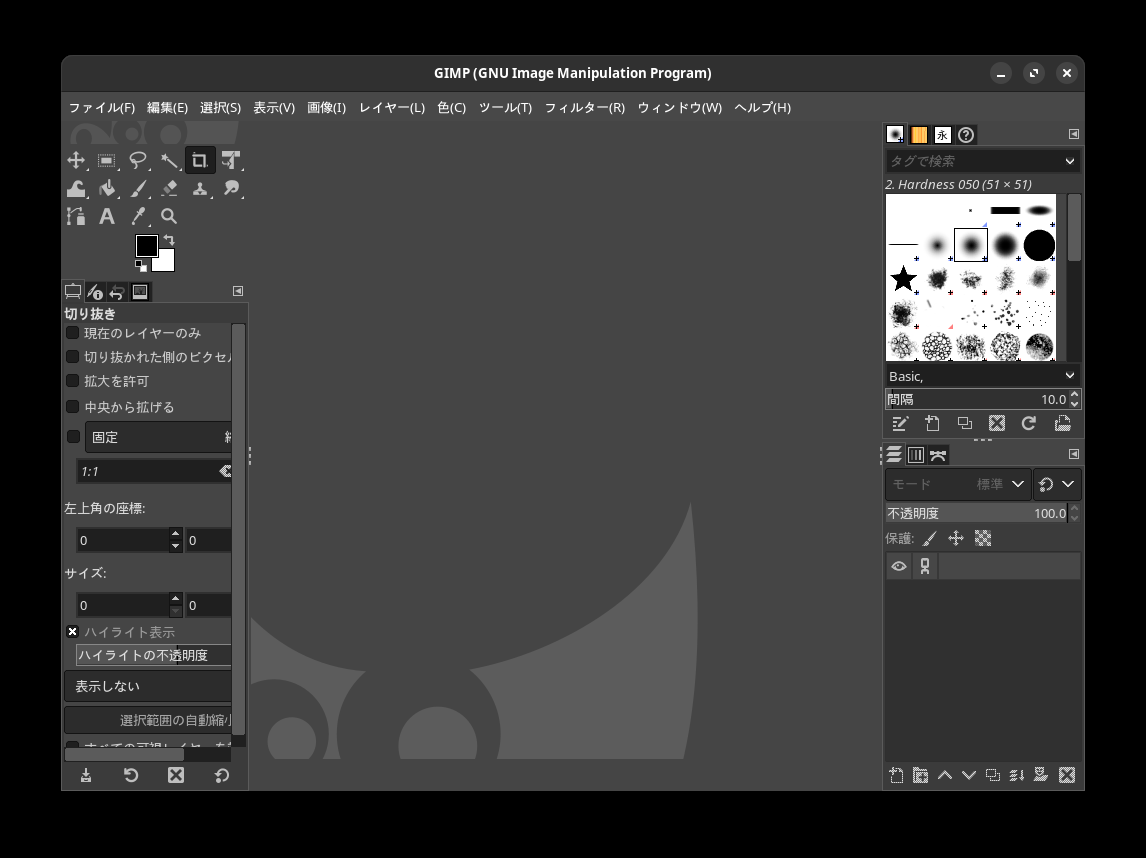
Task: Toggle 現在のレイヤーのみ checkbox
Action: click(72, 333)
